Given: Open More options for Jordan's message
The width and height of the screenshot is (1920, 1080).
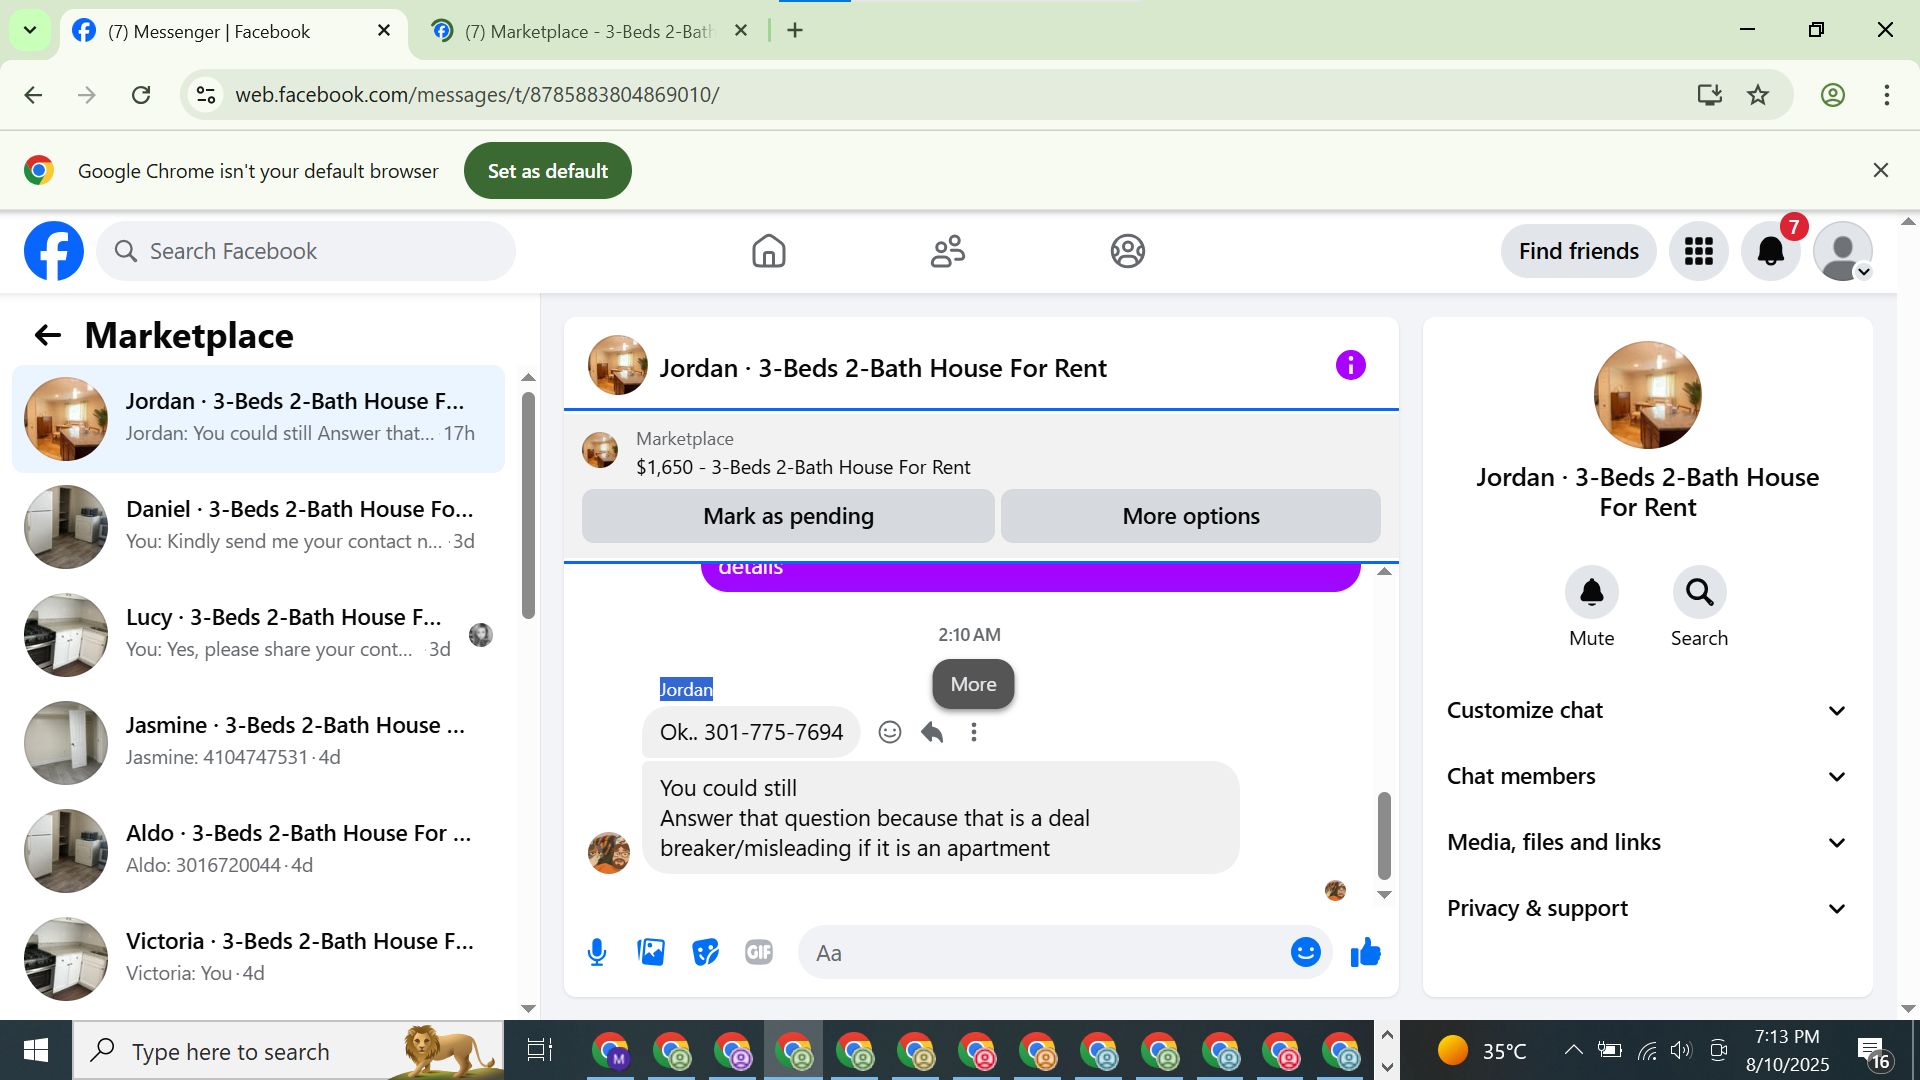Looking at the screenshot, I should pos(973,732).
